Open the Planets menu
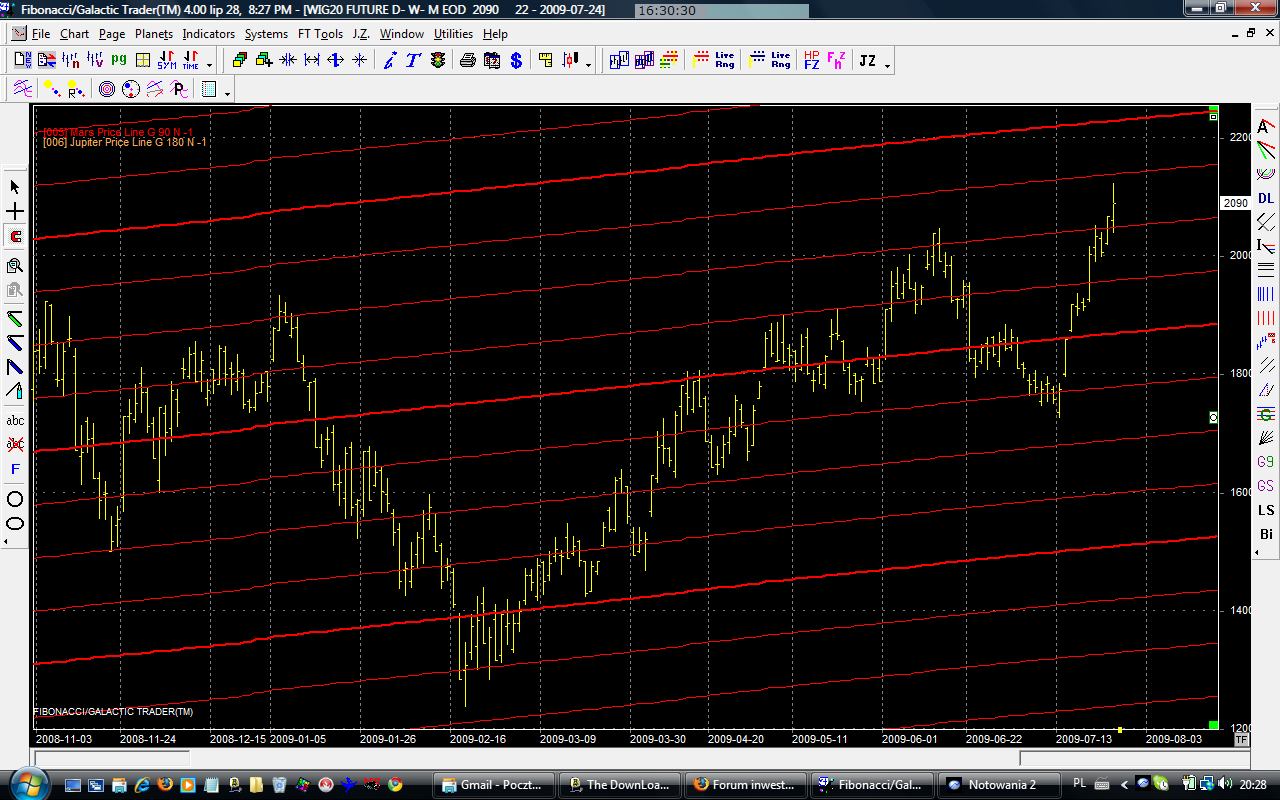 click(154, 34)
